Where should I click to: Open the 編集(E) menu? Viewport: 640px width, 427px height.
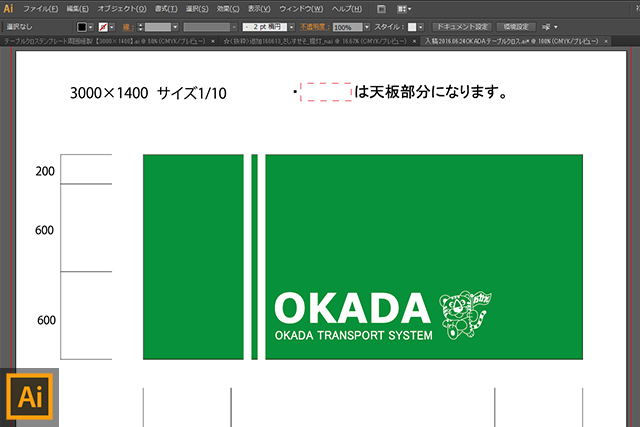click(x=78, y=9)
